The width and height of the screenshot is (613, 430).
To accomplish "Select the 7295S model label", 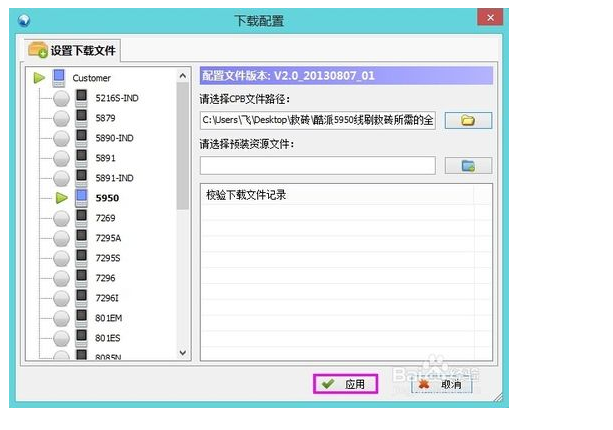I will 108,258.
